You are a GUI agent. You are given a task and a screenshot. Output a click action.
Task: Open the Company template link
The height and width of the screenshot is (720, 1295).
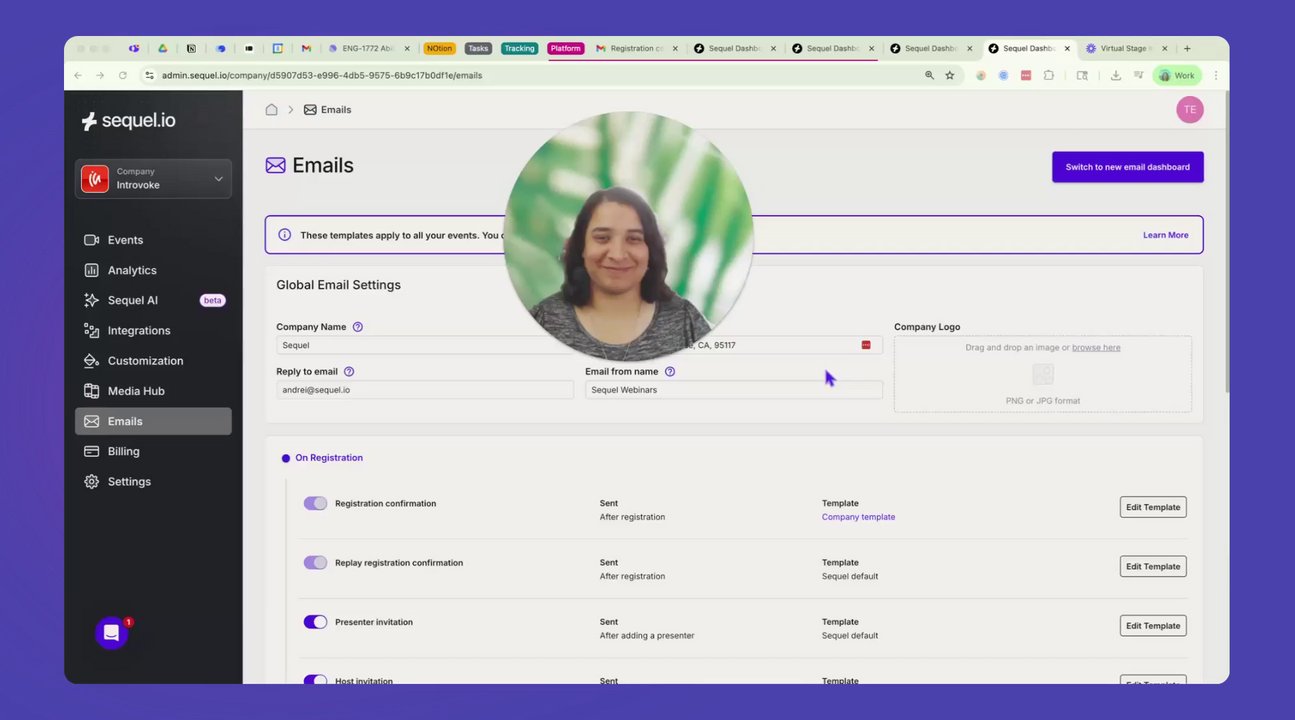click(858, 517)
